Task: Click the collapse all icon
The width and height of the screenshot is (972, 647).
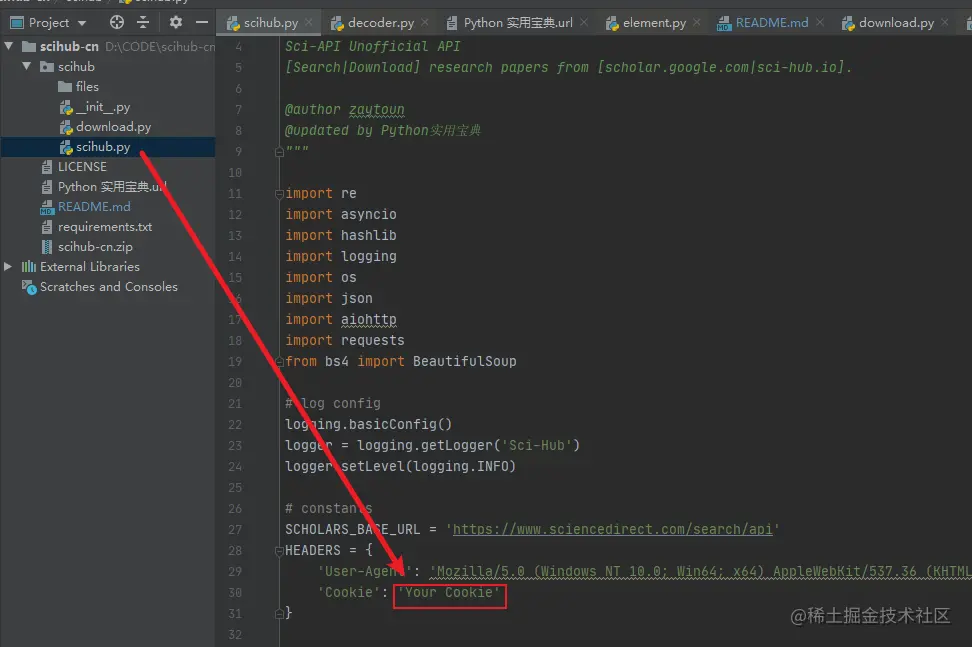Action: pyautogui.click(x=143, y=23)
